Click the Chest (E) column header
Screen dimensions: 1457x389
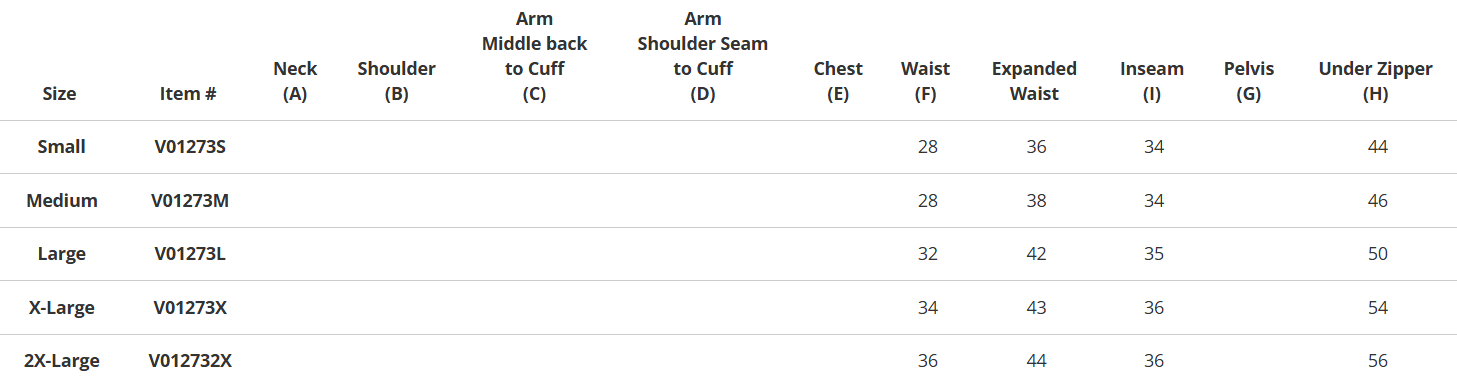pos(838,81)
